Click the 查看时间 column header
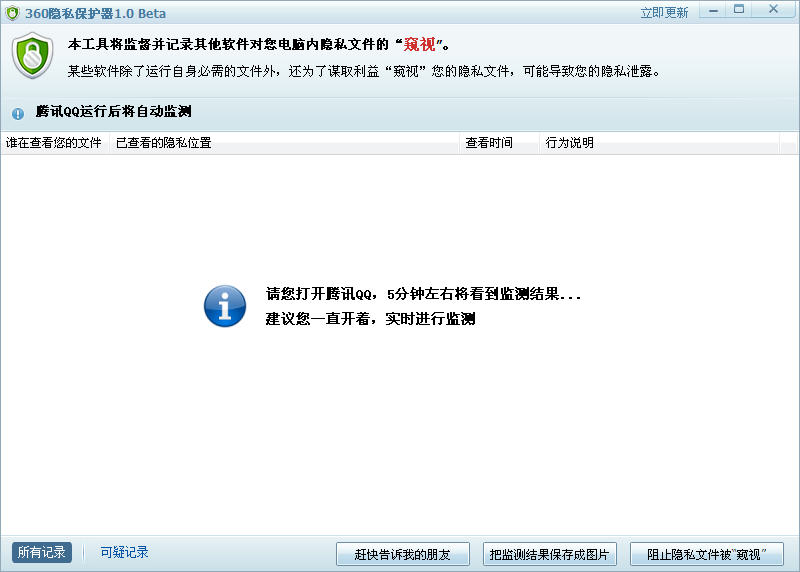 pos(499,143)
